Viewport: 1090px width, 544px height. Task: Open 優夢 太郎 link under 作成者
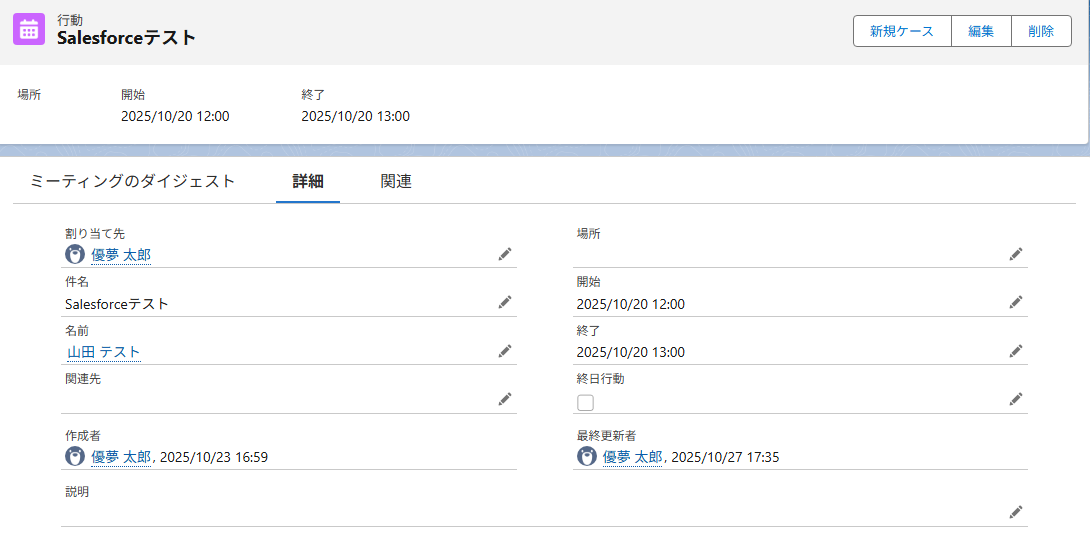[121, 457]
